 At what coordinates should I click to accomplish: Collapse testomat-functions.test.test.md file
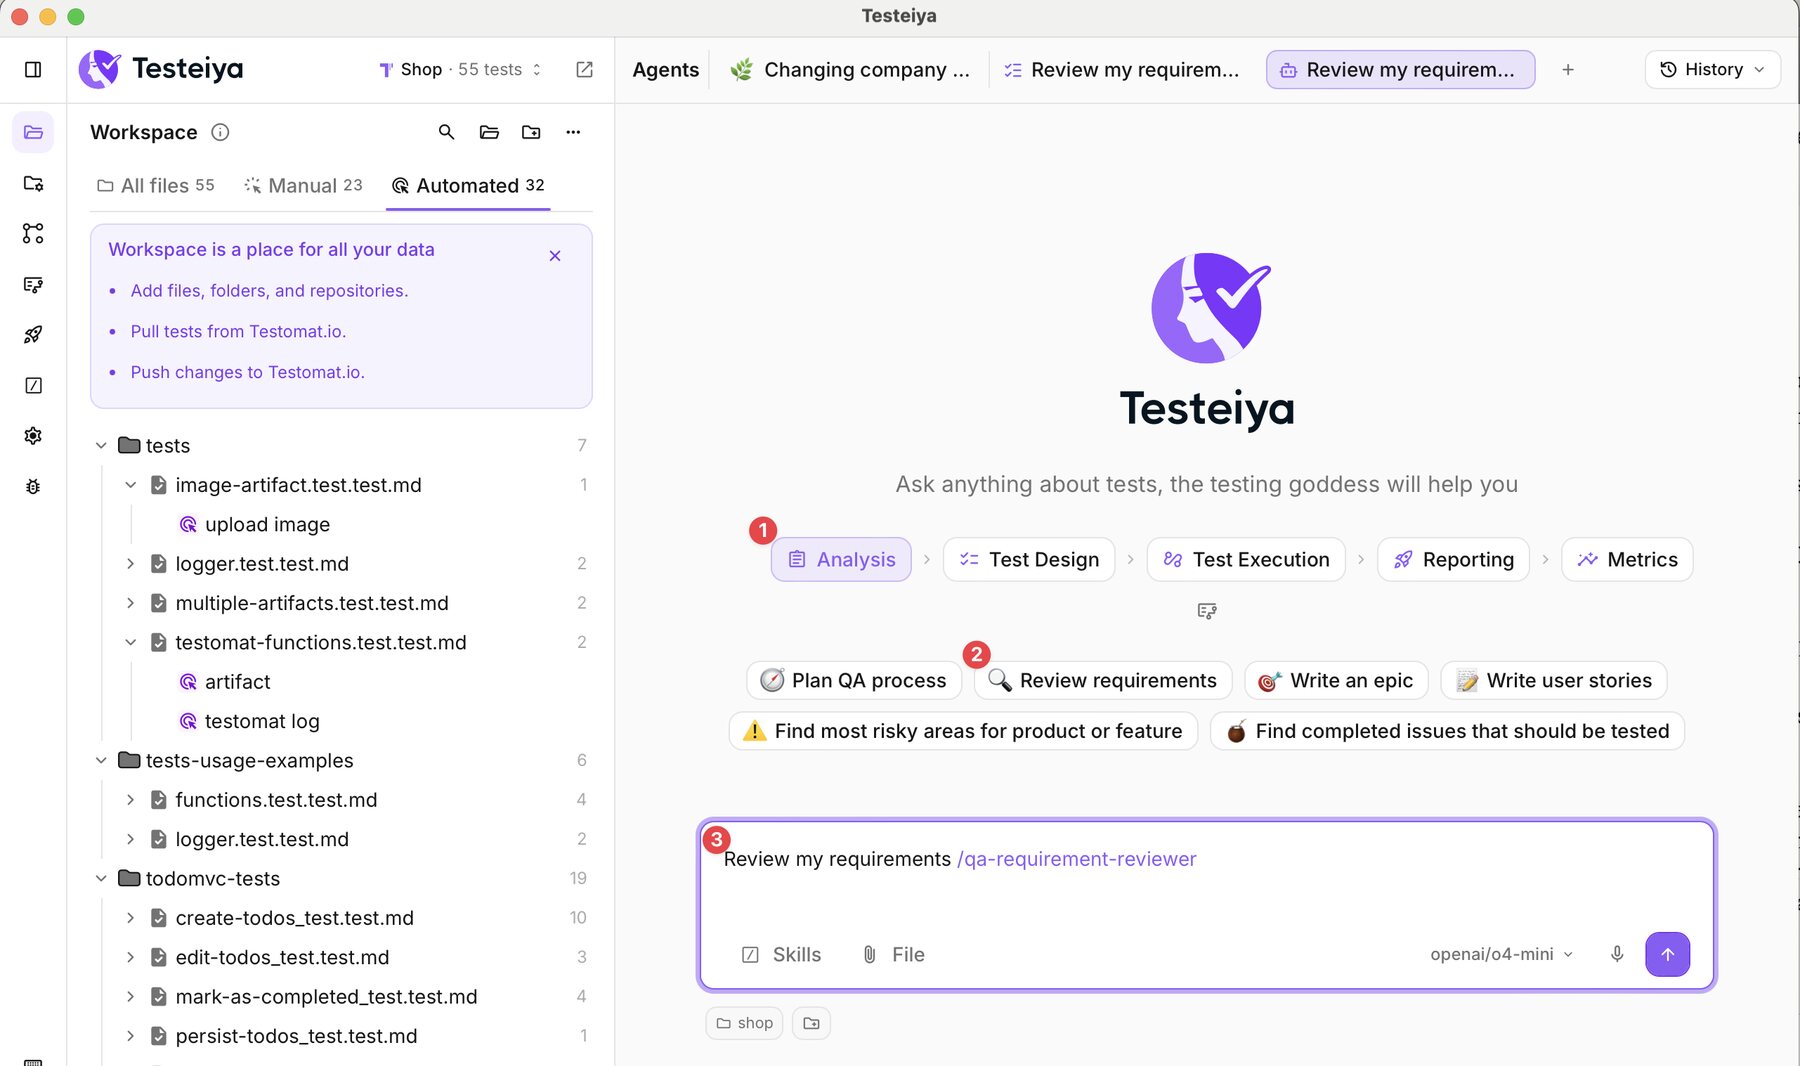(130, 643)
